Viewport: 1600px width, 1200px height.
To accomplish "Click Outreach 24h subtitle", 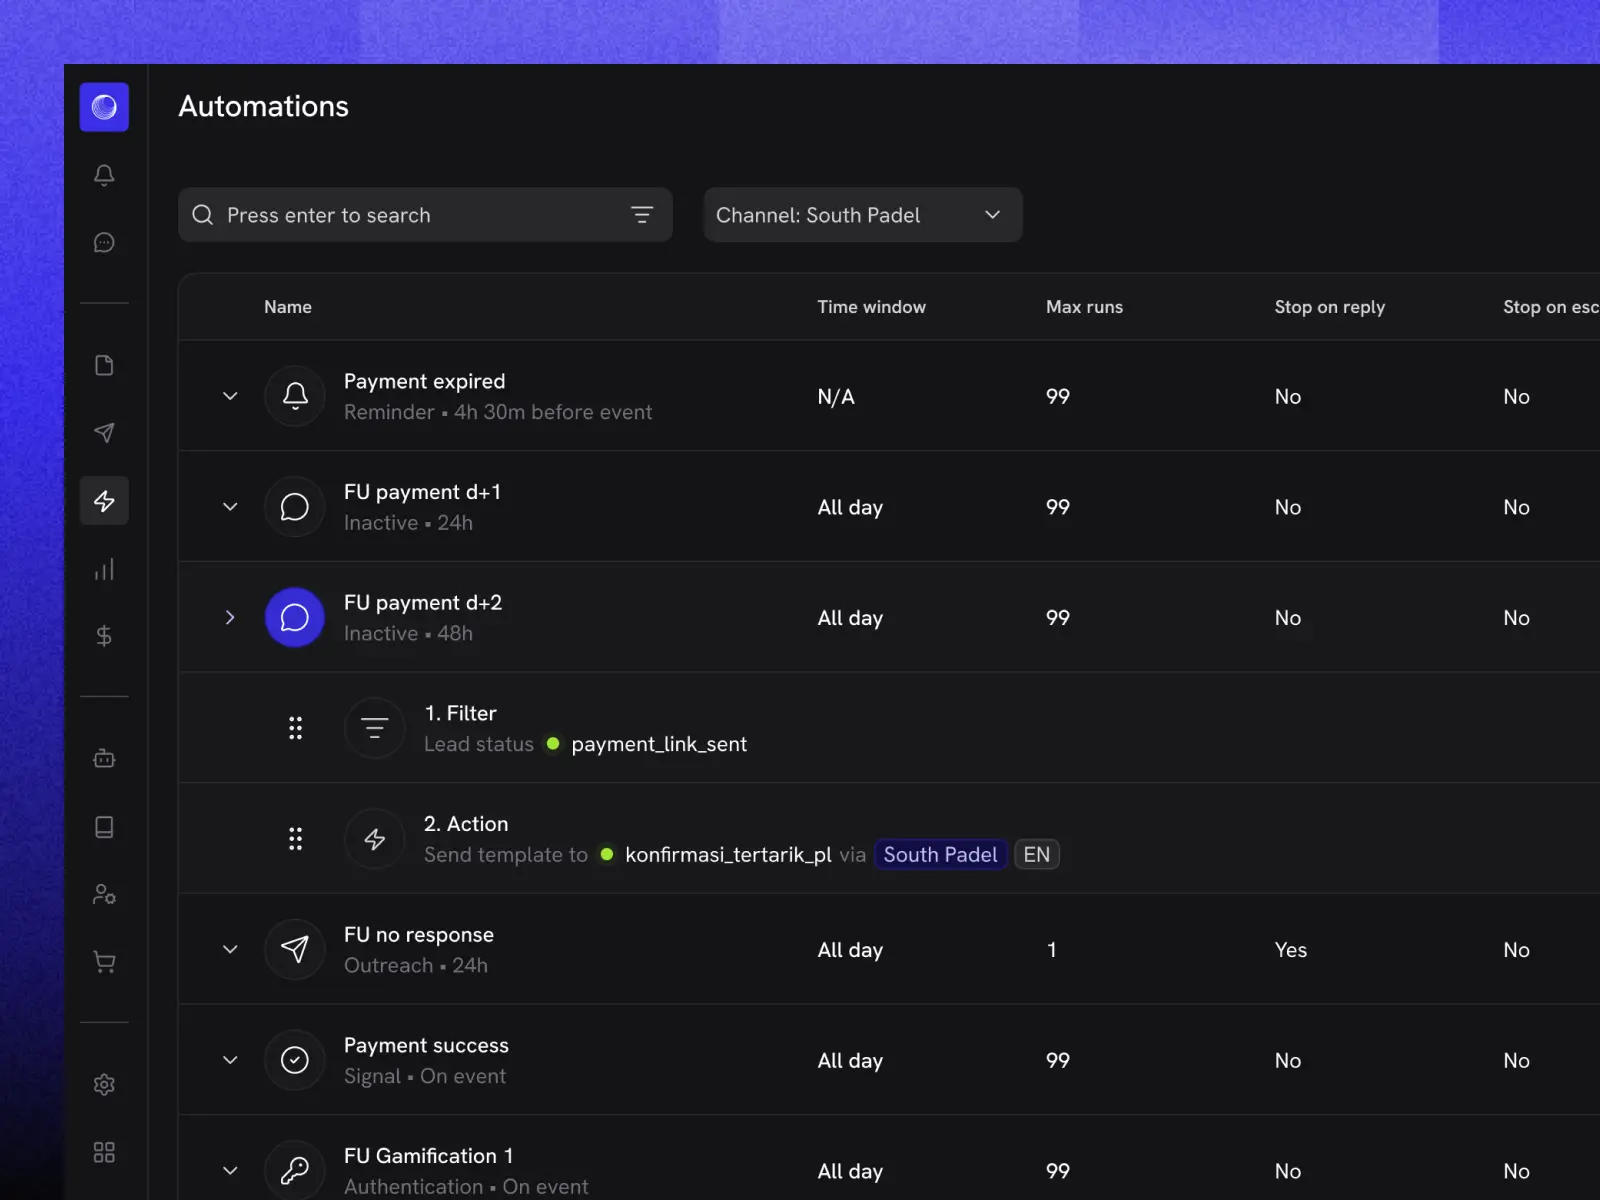I will (x=416, y=966).
